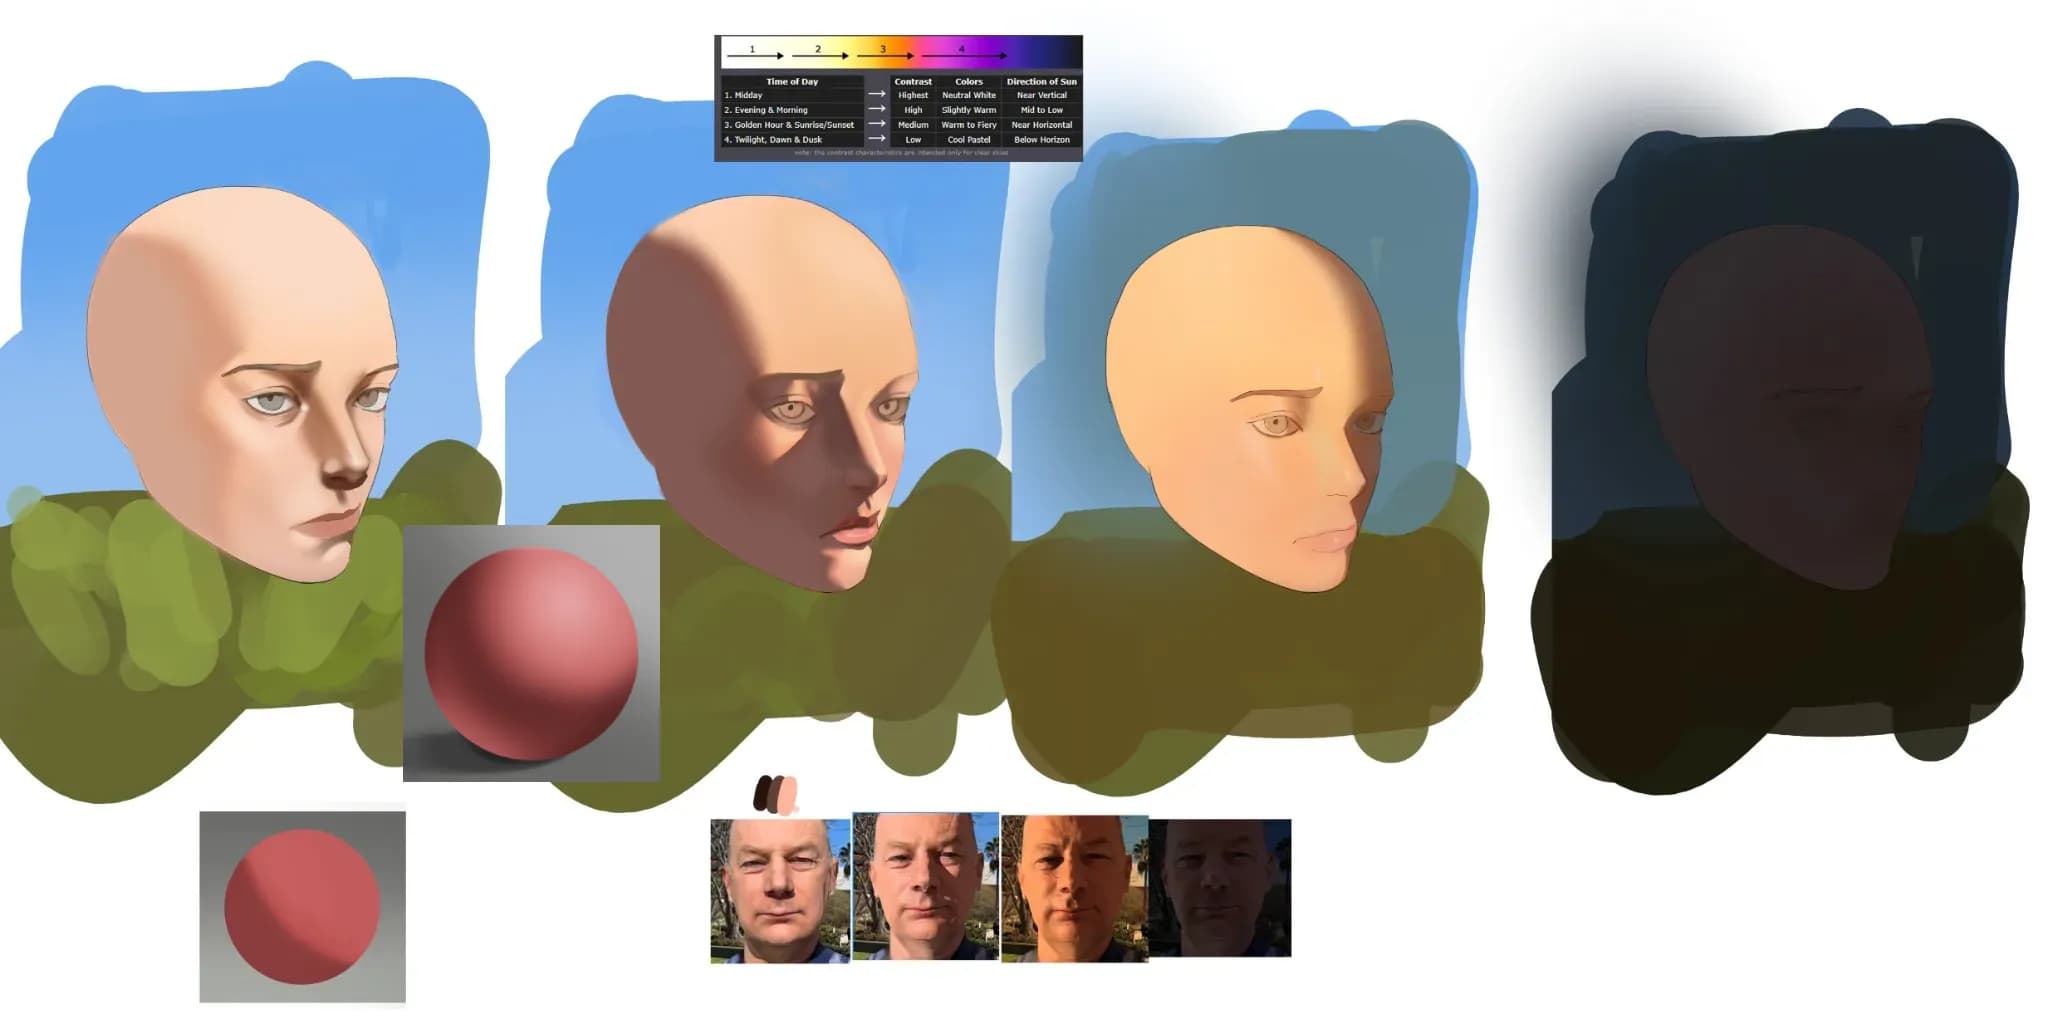Viewport: 2048px width, 1026px height.
Task: Click the dark twilight head painting
Action: point(1790,407)
